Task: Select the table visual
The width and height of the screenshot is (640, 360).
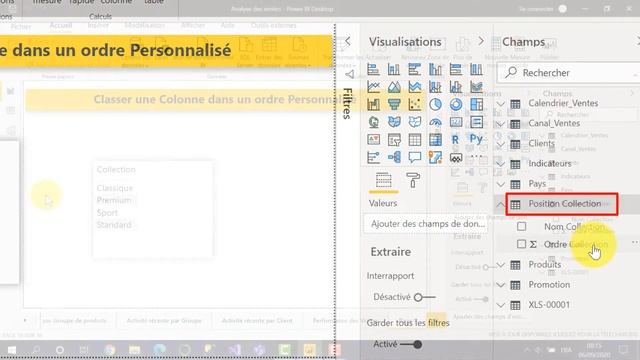Action: 415,140
